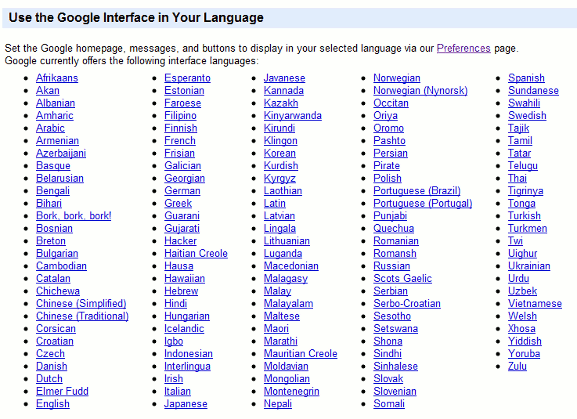This screenshot has height=419, width=577.
Task: Click the plain Norwegian link
Action: (397, 78)
